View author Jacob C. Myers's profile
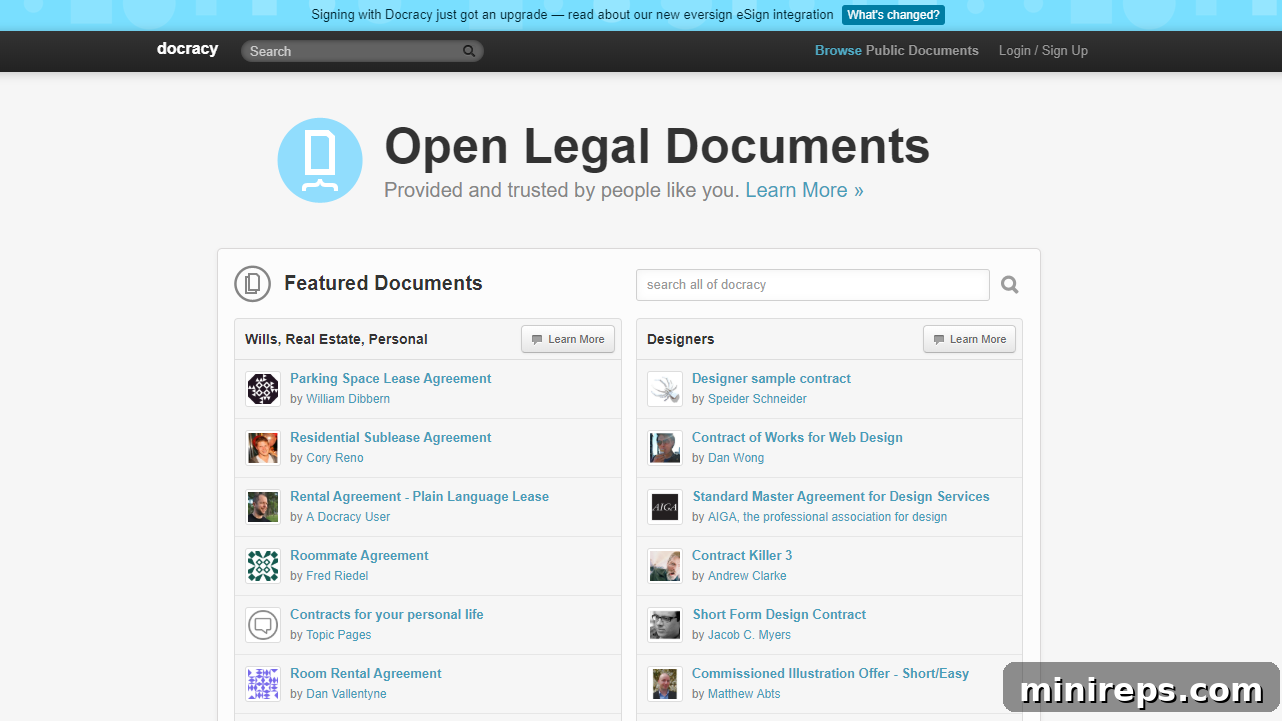The width and height of the screenshot is (1282, 721). pyautogui.click(x=749, y=634)
